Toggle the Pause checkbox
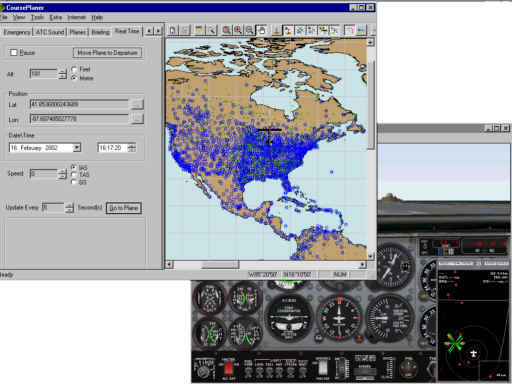 pyautogui.click(x=14, y=52)
